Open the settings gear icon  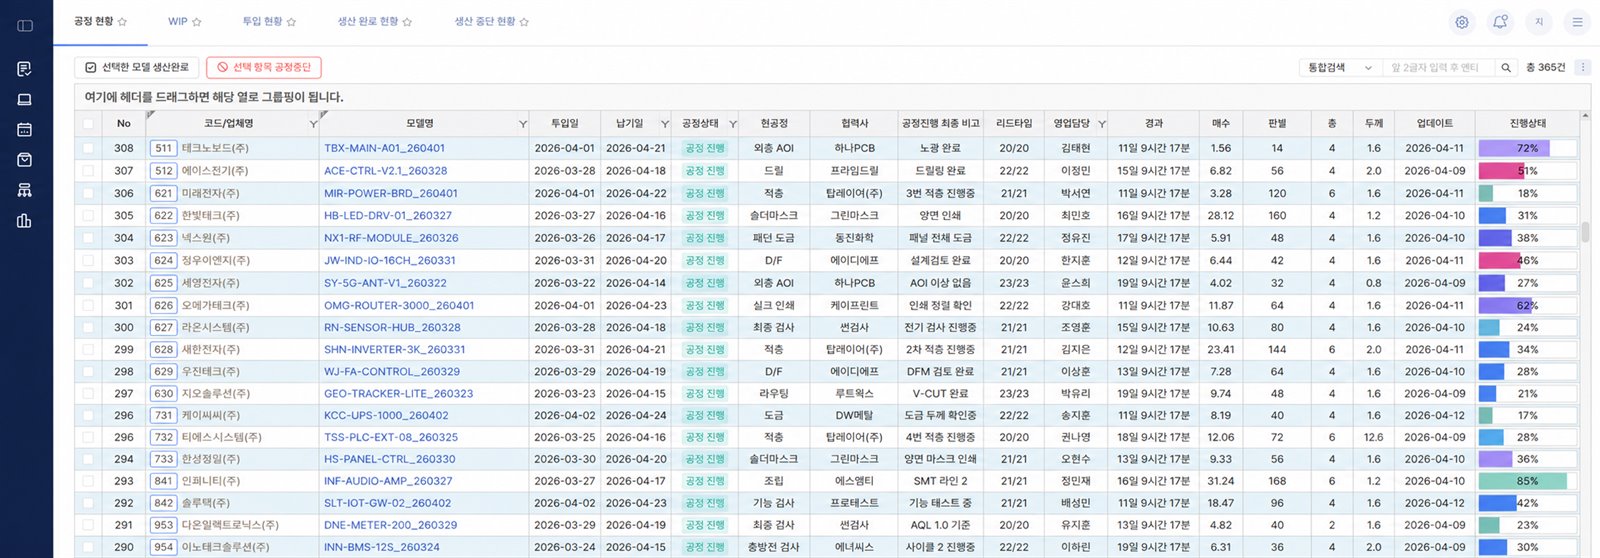(1462, 22)
